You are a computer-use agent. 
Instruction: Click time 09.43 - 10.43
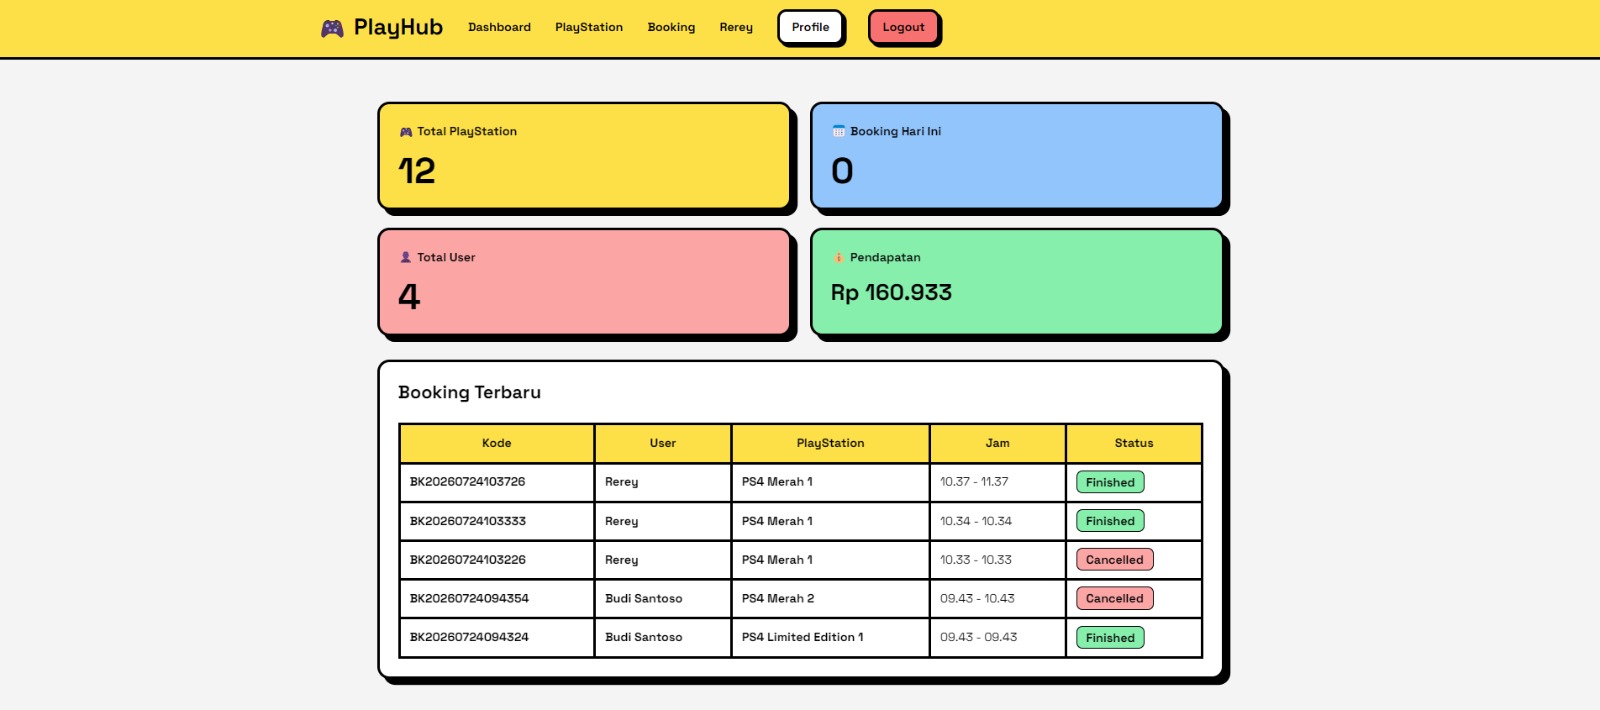pos(977,598)
